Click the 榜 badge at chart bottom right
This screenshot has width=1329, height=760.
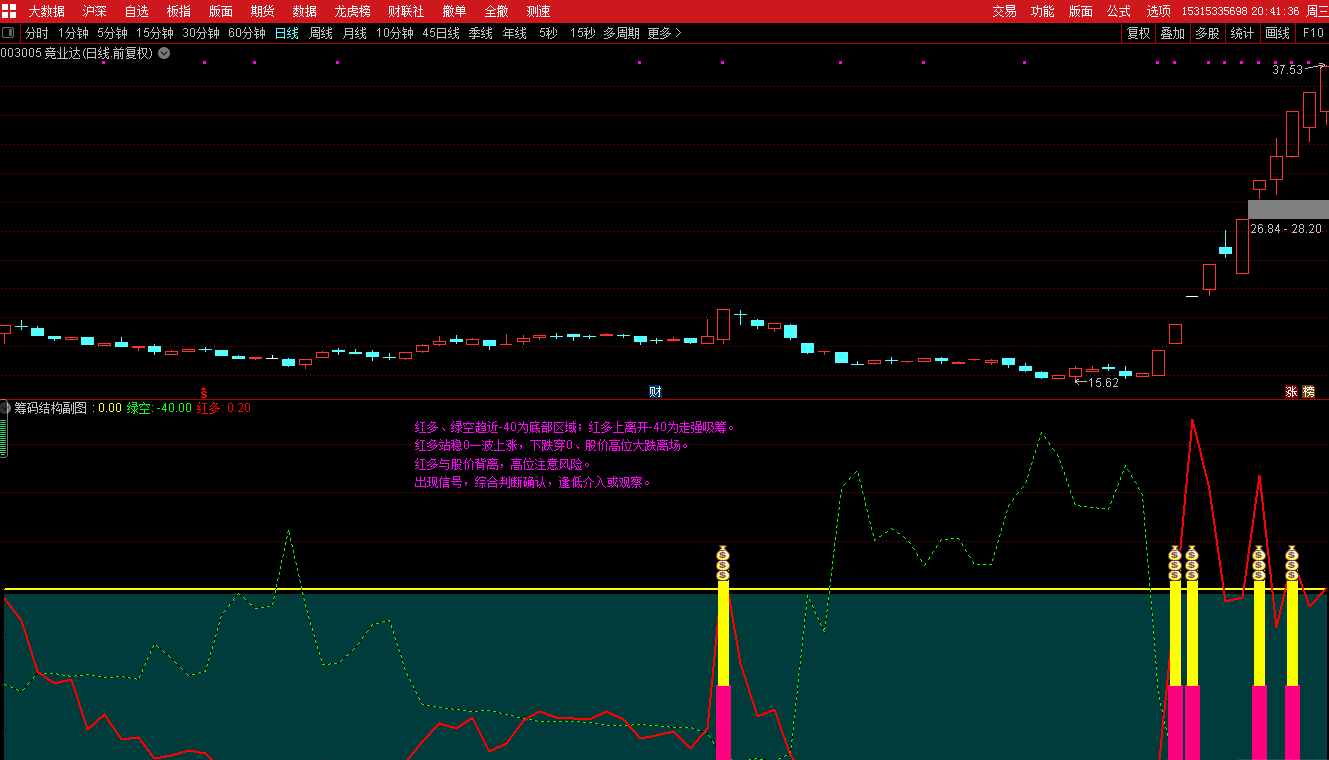tap(1308, 392)
